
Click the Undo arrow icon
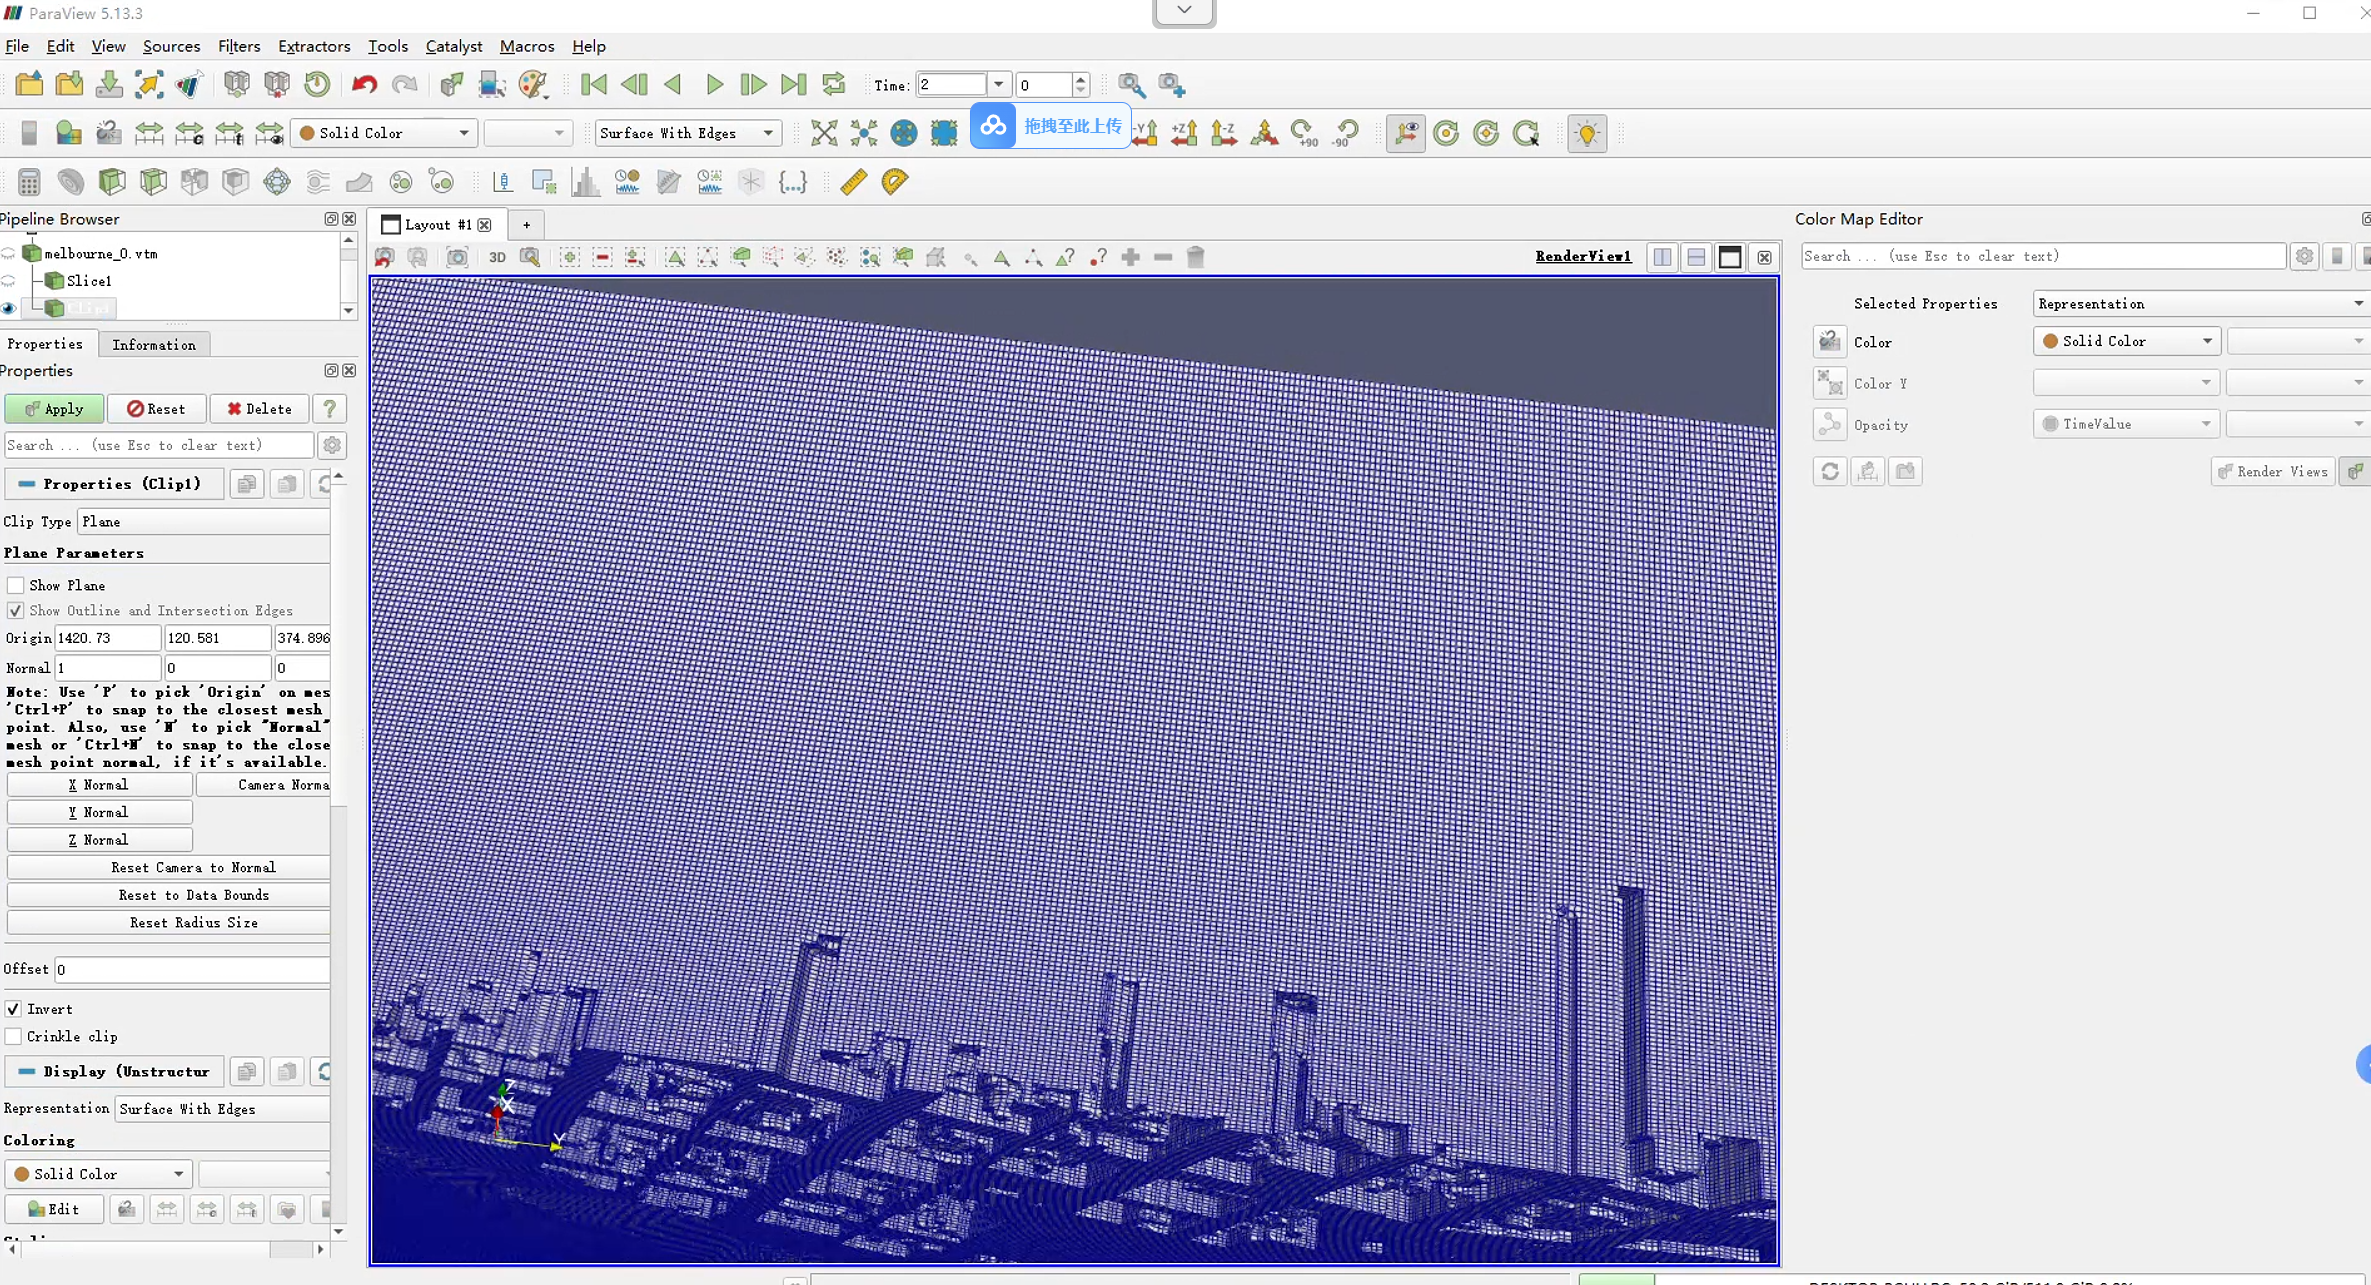(364, 85)
